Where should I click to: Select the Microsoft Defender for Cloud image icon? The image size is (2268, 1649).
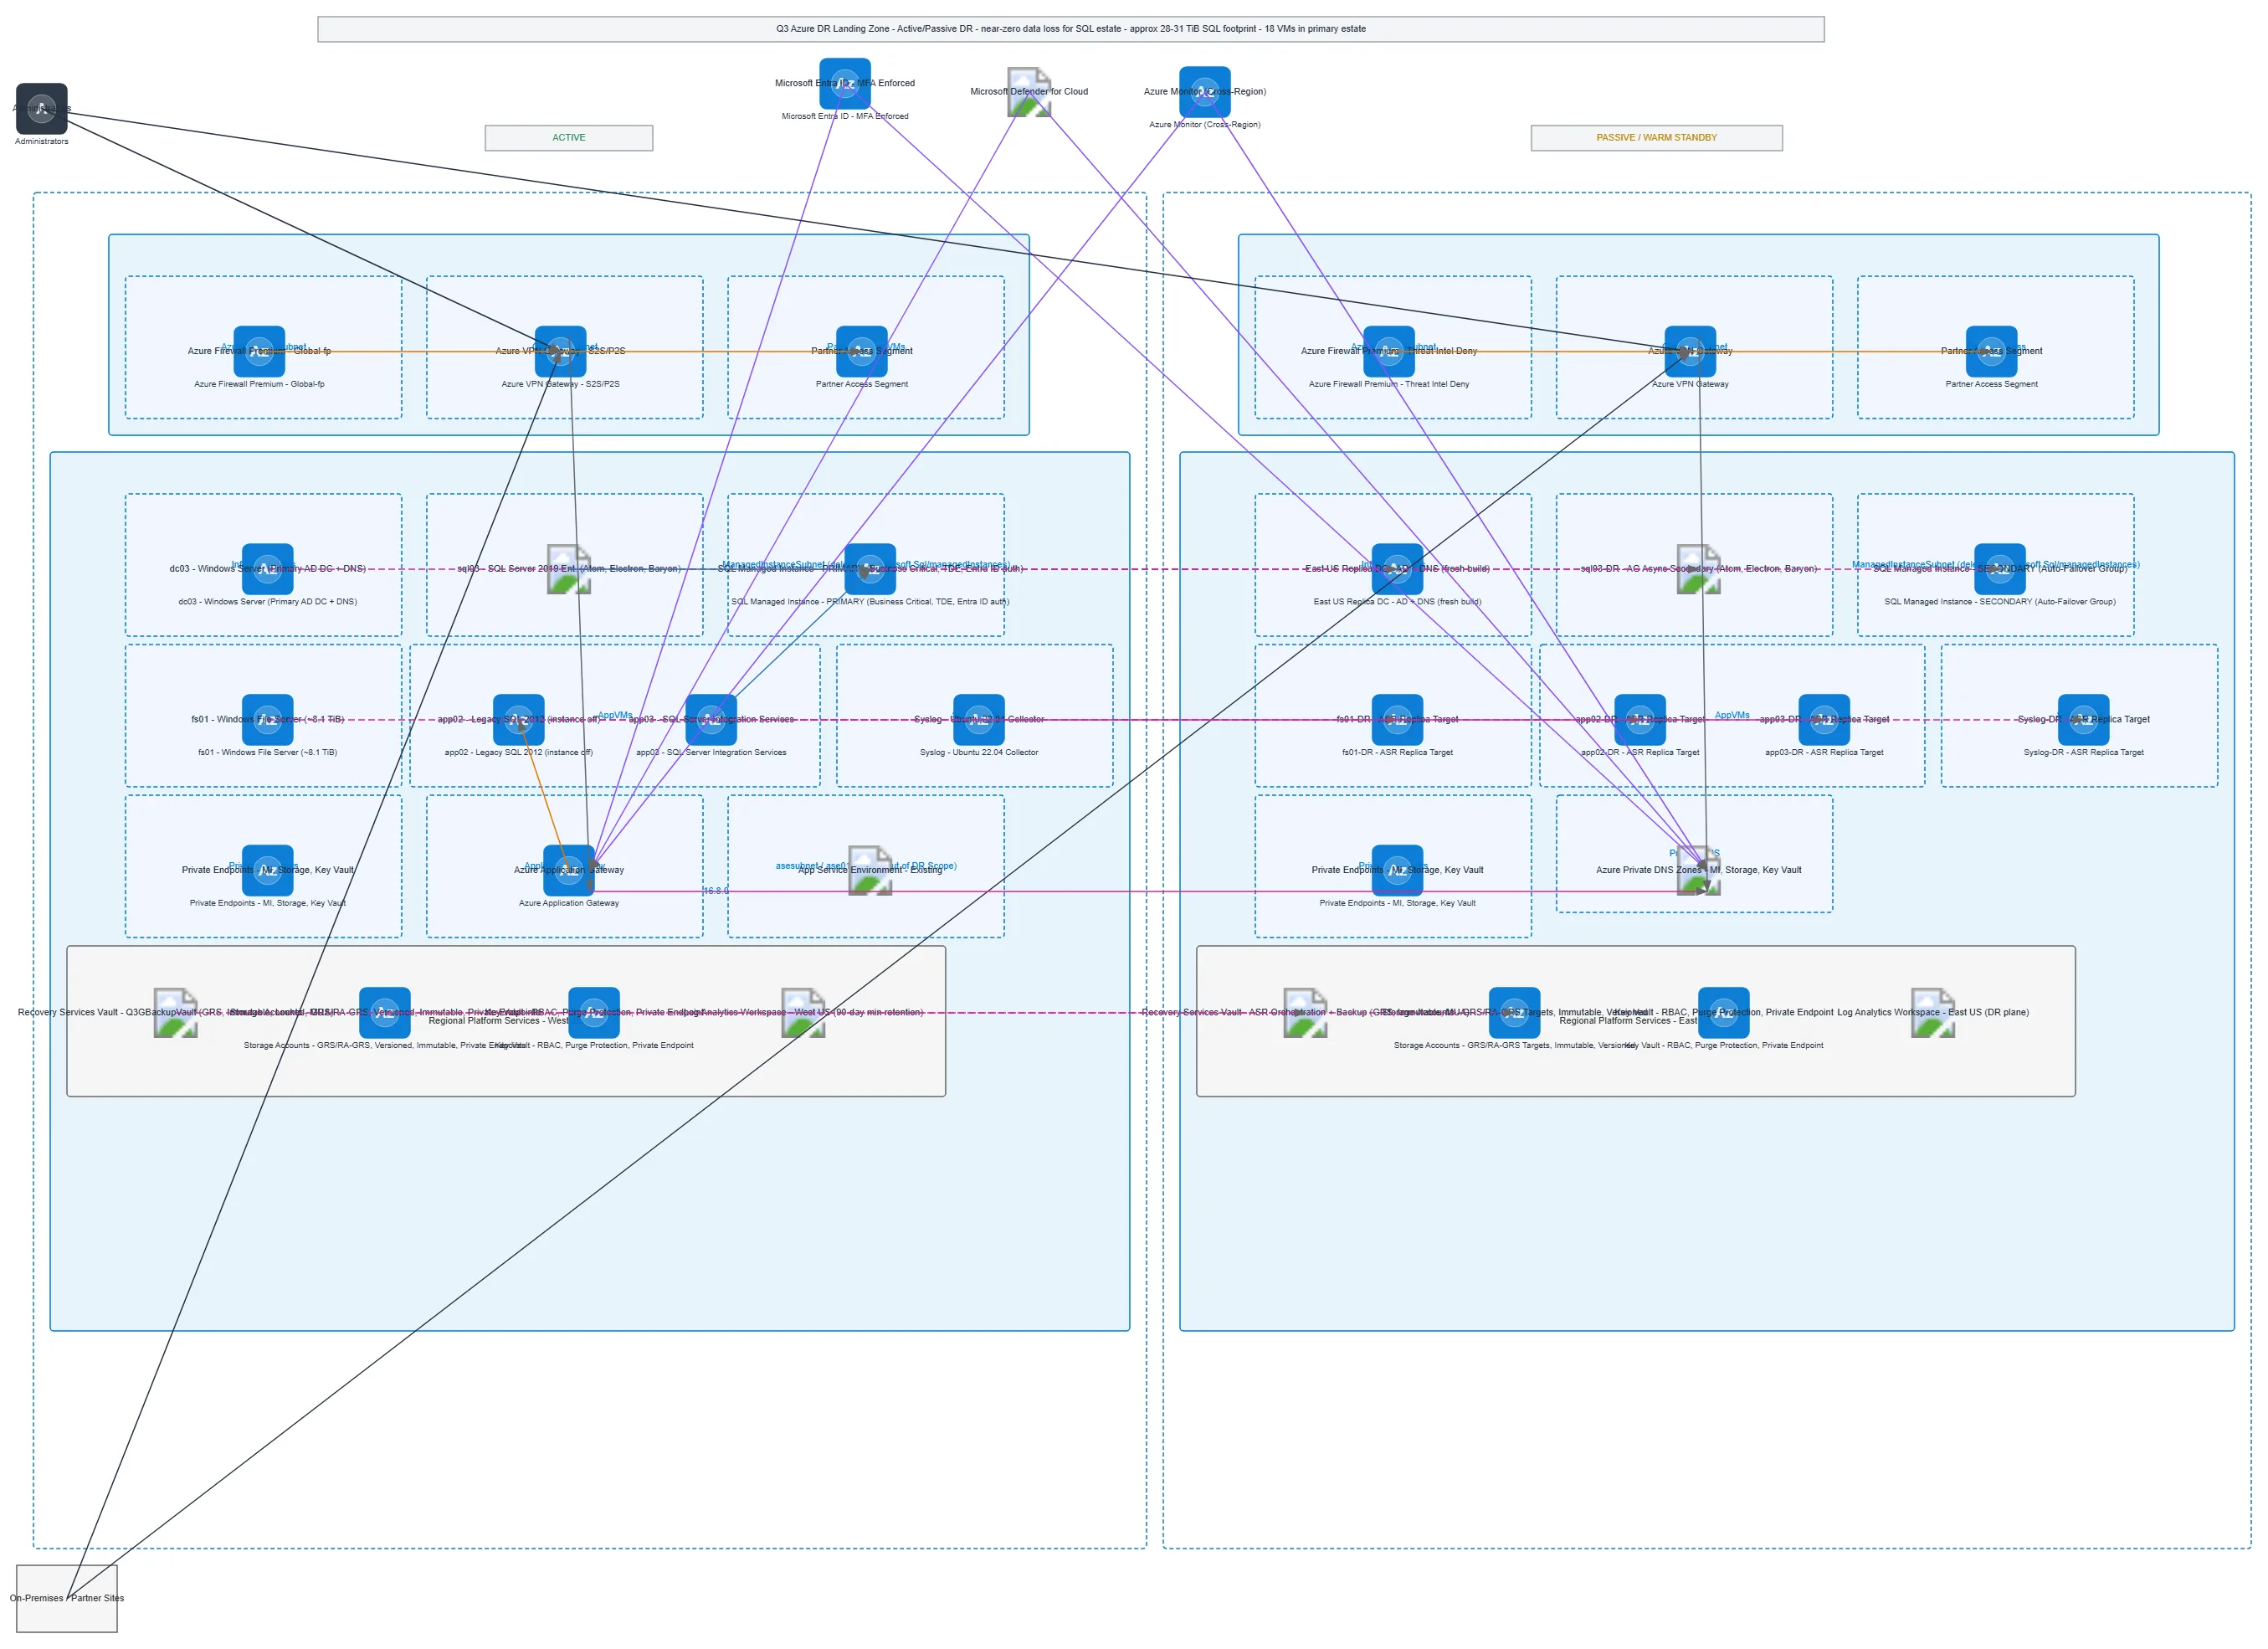click(x=1029, y=92)
